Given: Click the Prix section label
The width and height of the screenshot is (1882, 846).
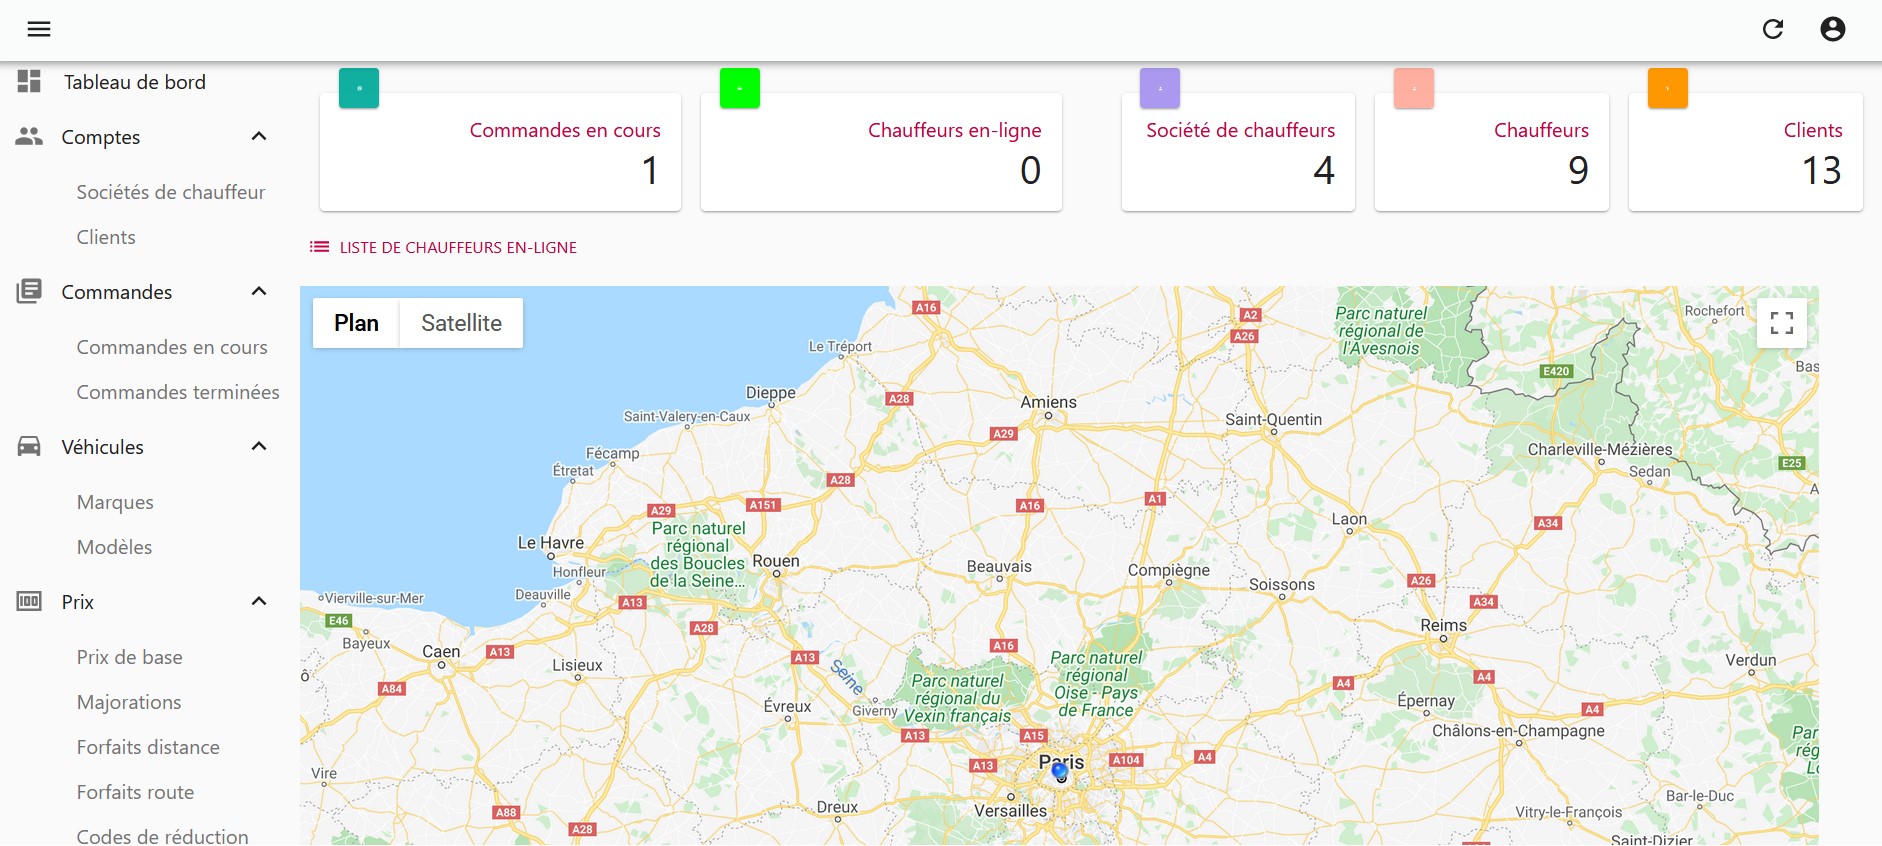Looking at the screenshot, I should [78, 602].
